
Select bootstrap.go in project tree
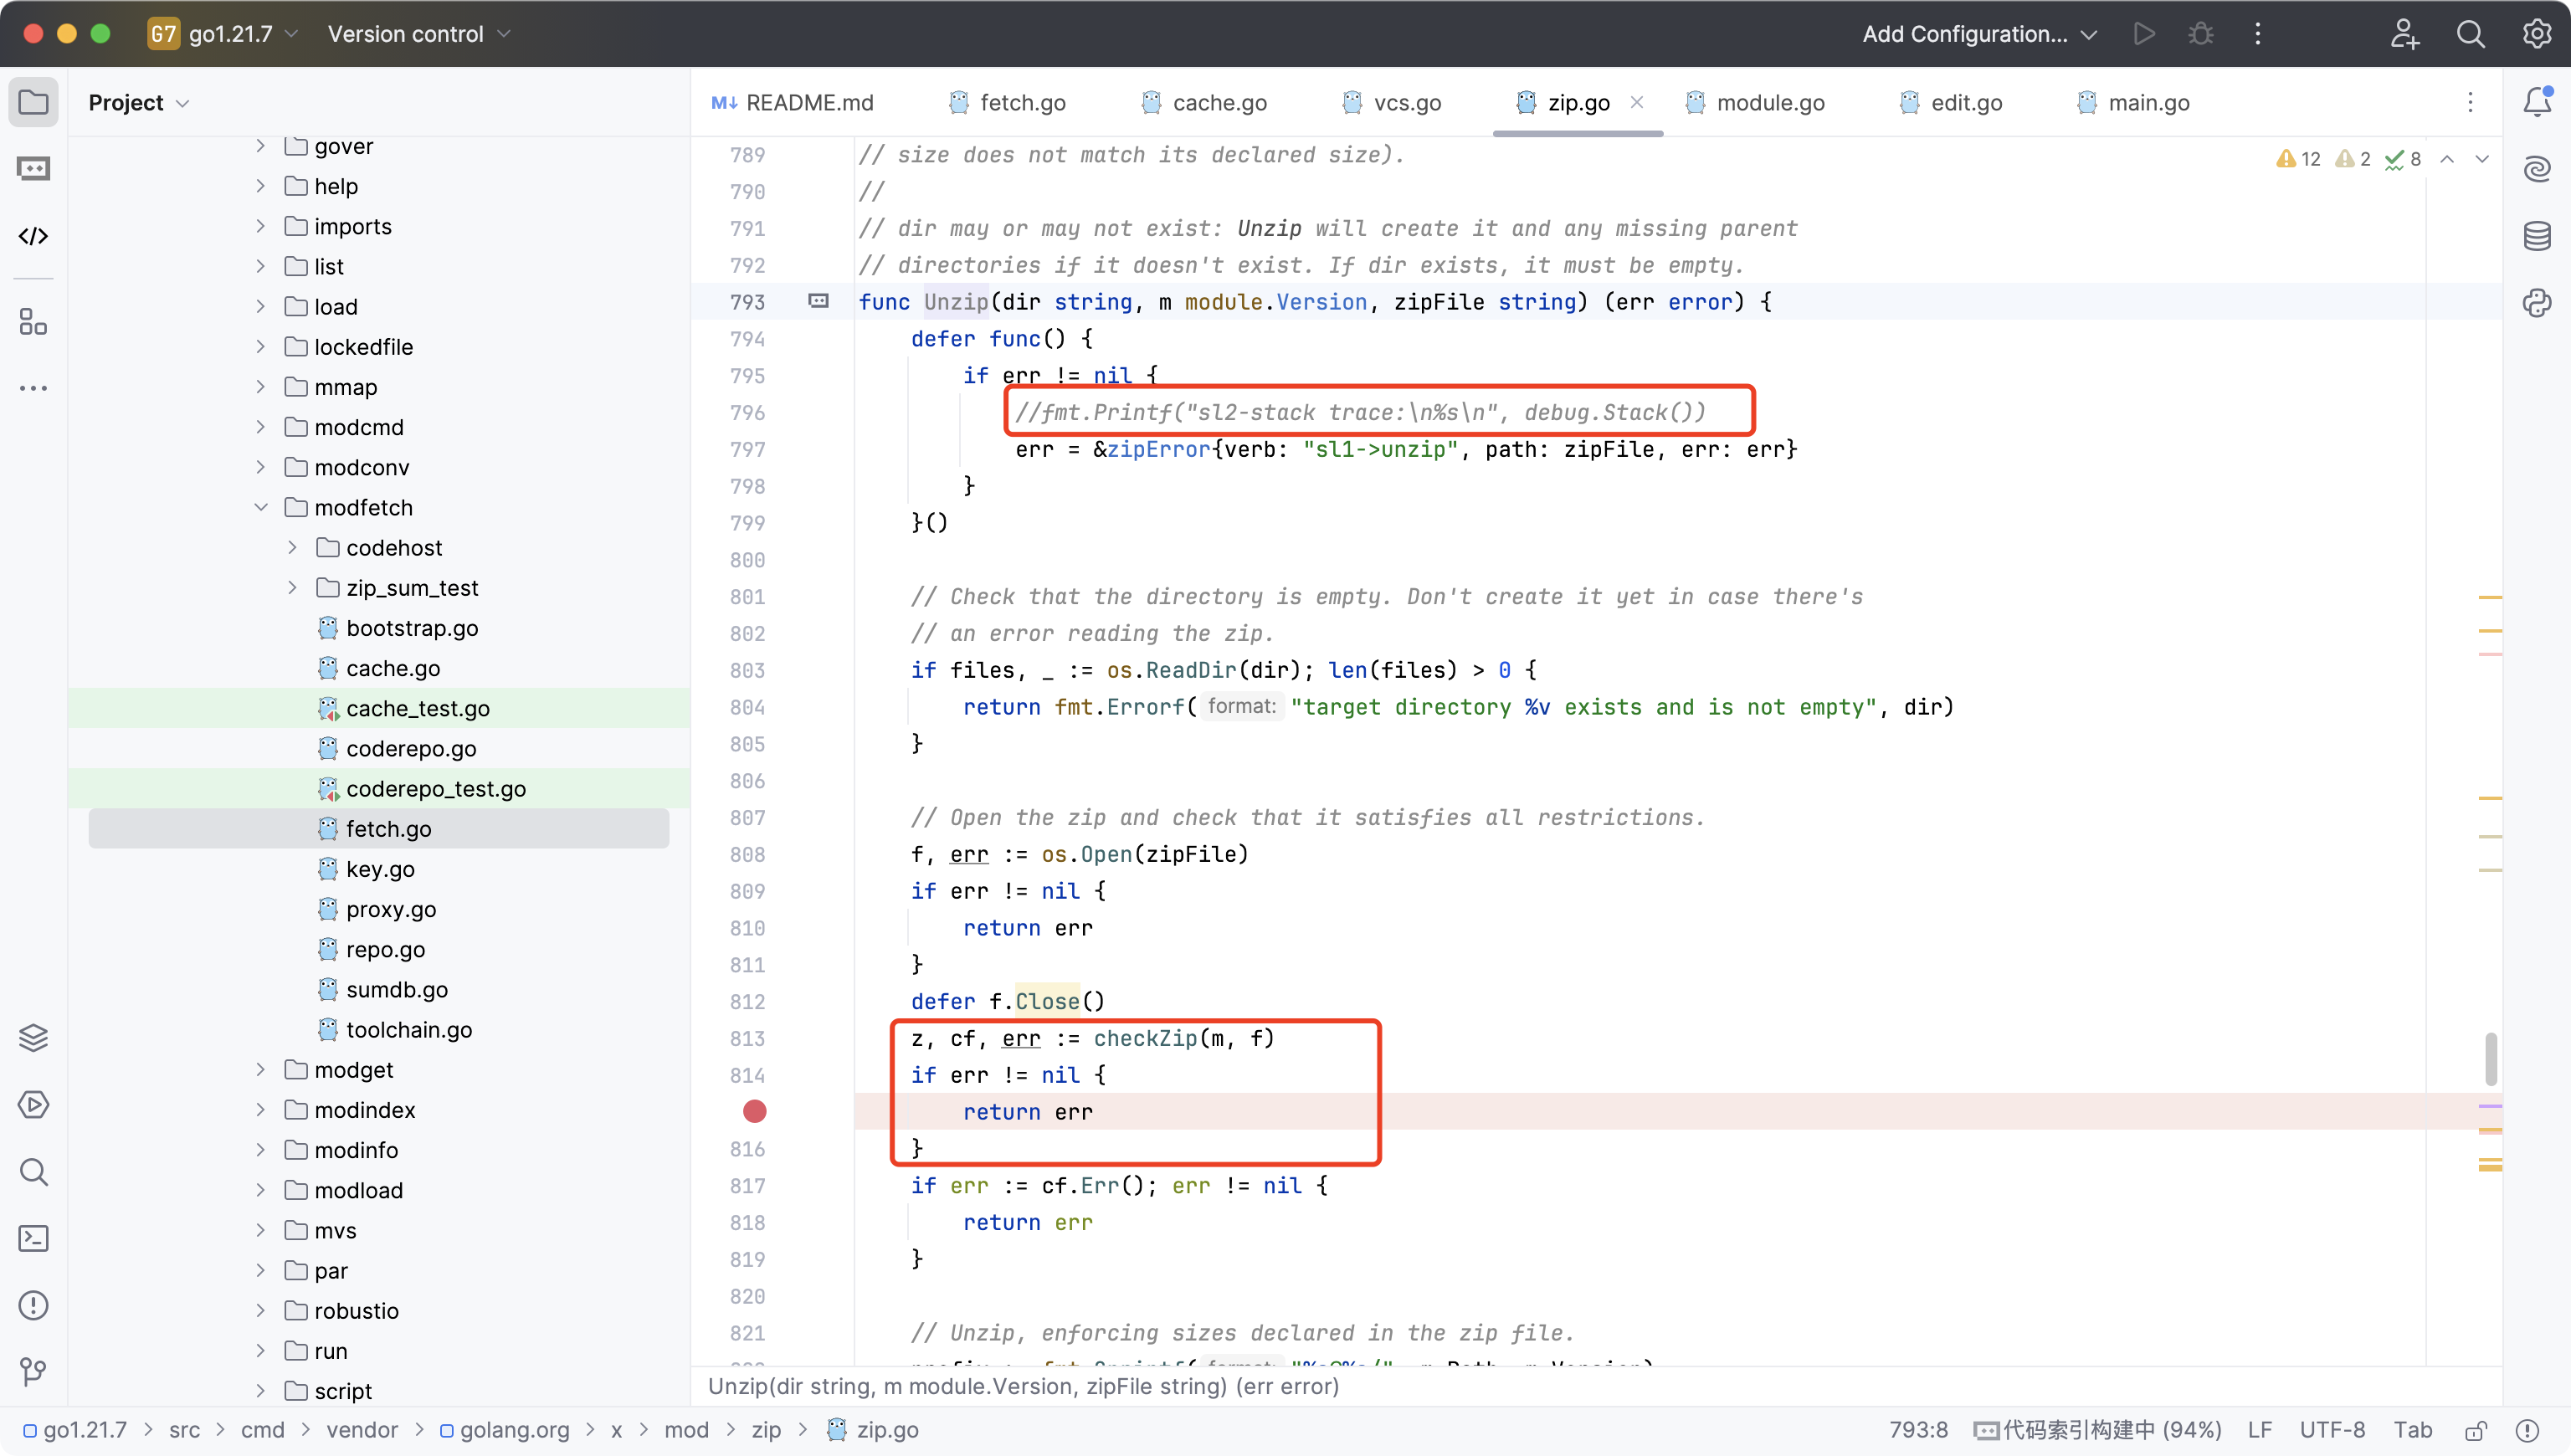click(x=411, y=628)
